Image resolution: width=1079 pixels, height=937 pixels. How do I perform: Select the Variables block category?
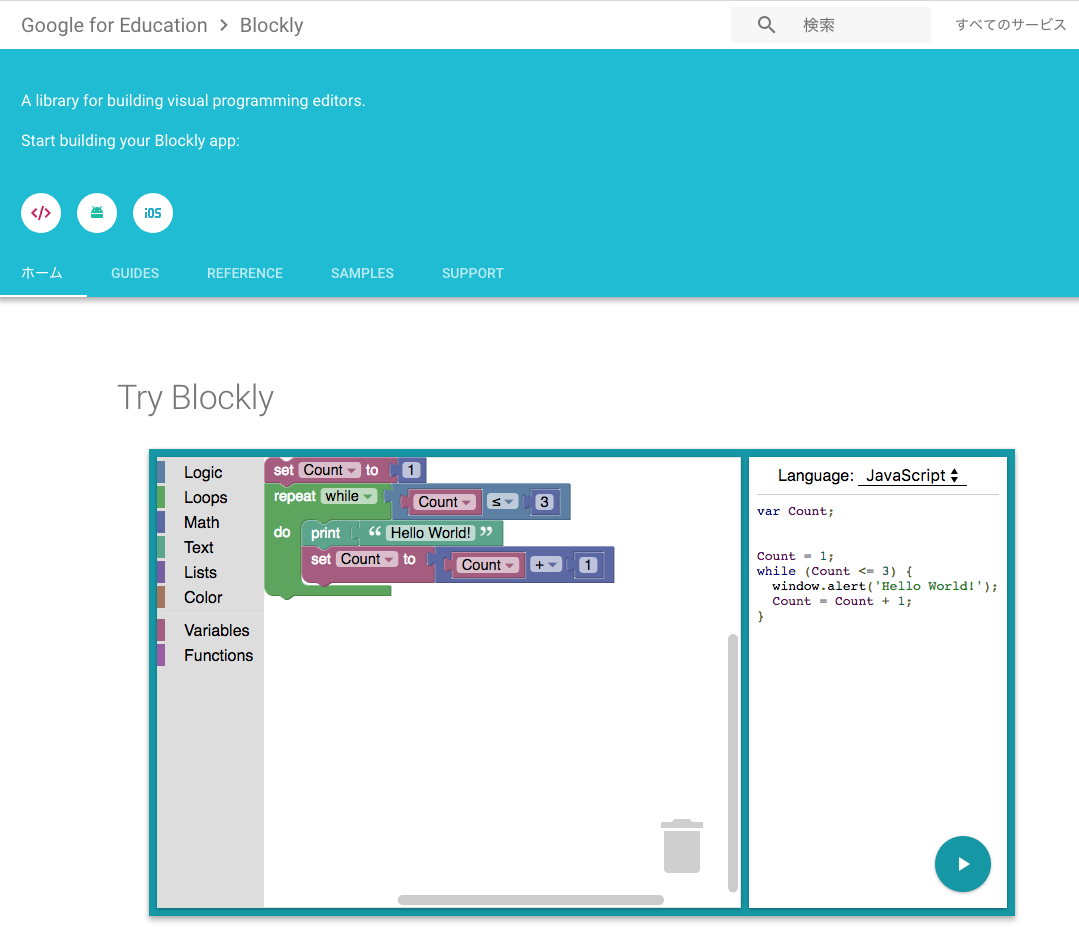point(216,630)
